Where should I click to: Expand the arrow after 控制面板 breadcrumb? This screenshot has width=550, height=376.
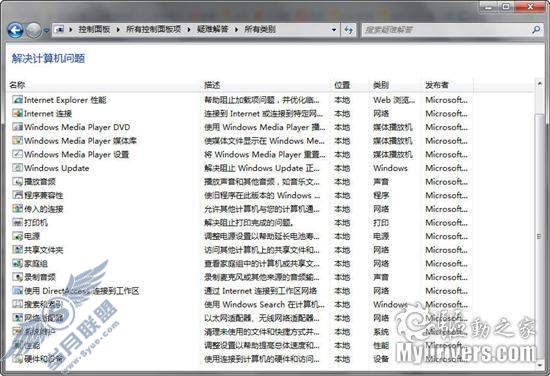pyautogui.click(x=118, y=29)
